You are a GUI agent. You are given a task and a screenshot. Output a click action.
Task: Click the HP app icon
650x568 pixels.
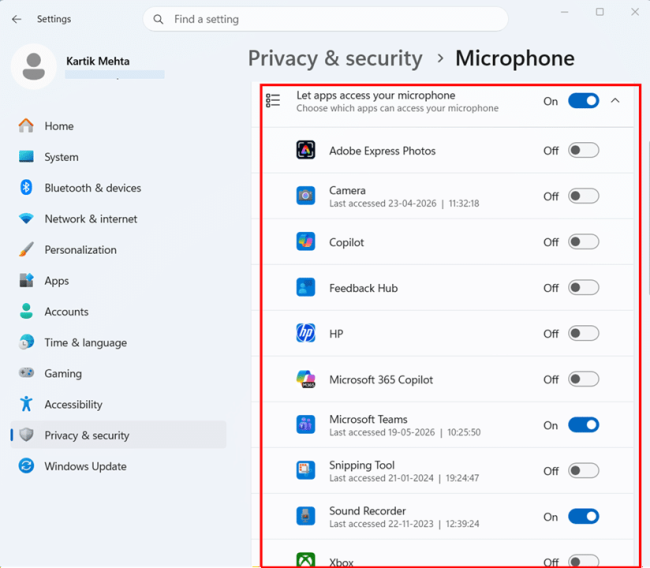[x=306, y=333]
